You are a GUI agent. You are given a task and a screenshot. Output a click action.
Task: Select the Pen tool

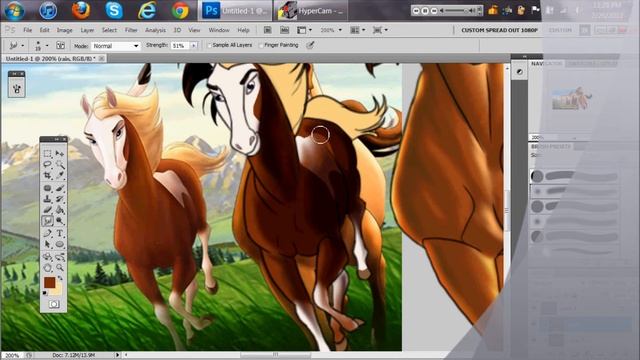[x=48, y=233]
